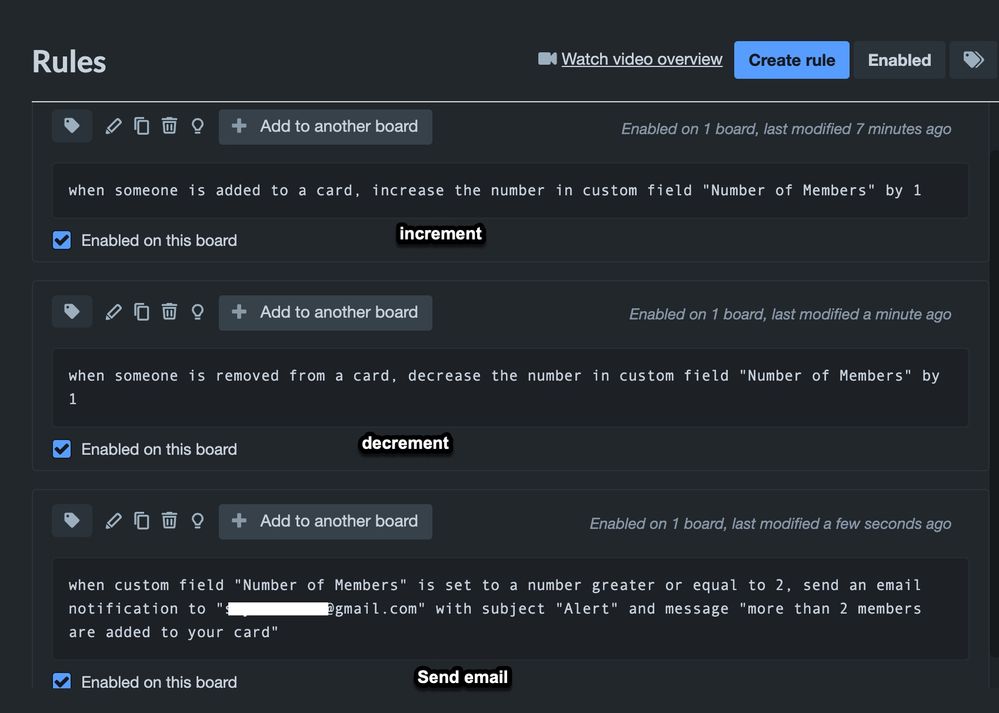Toggle Enabled on this board for Send email rule
999x713 pixels.
(x=61, y=681)
